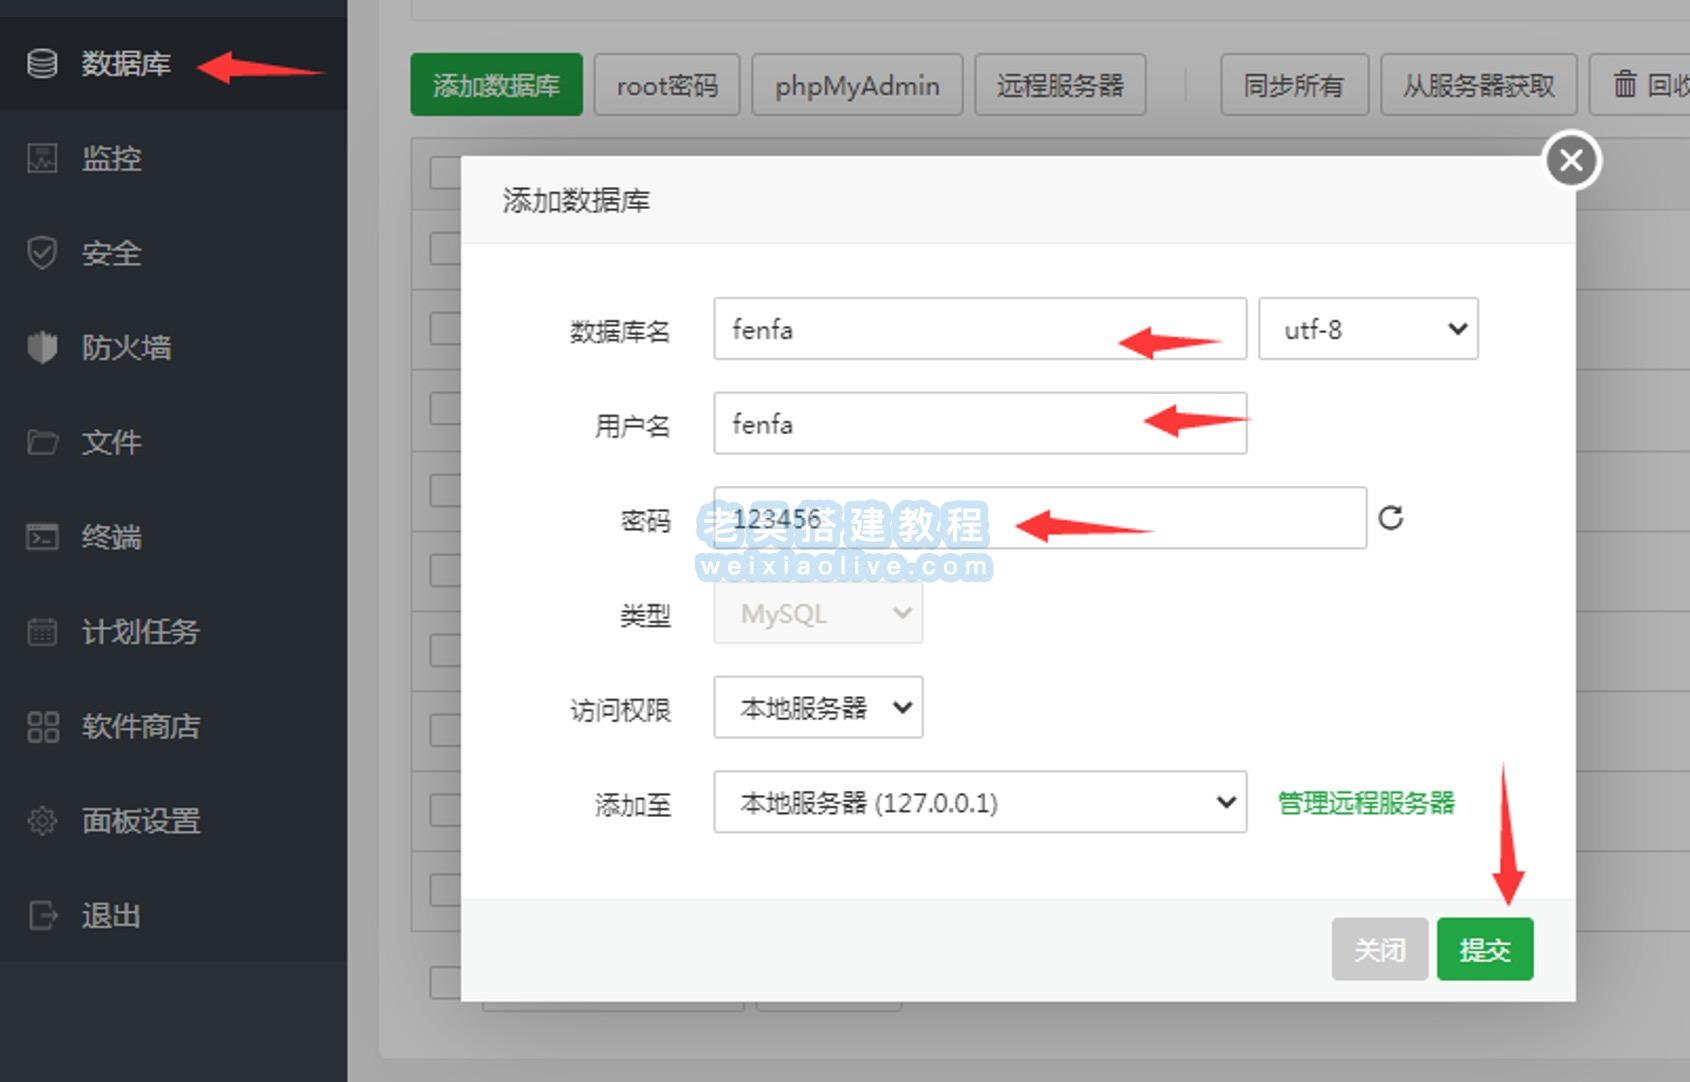The image size is (1690, 1082).
Task: Click the calendar icon beside 计划任务
Action: click(x=42, y=631)
